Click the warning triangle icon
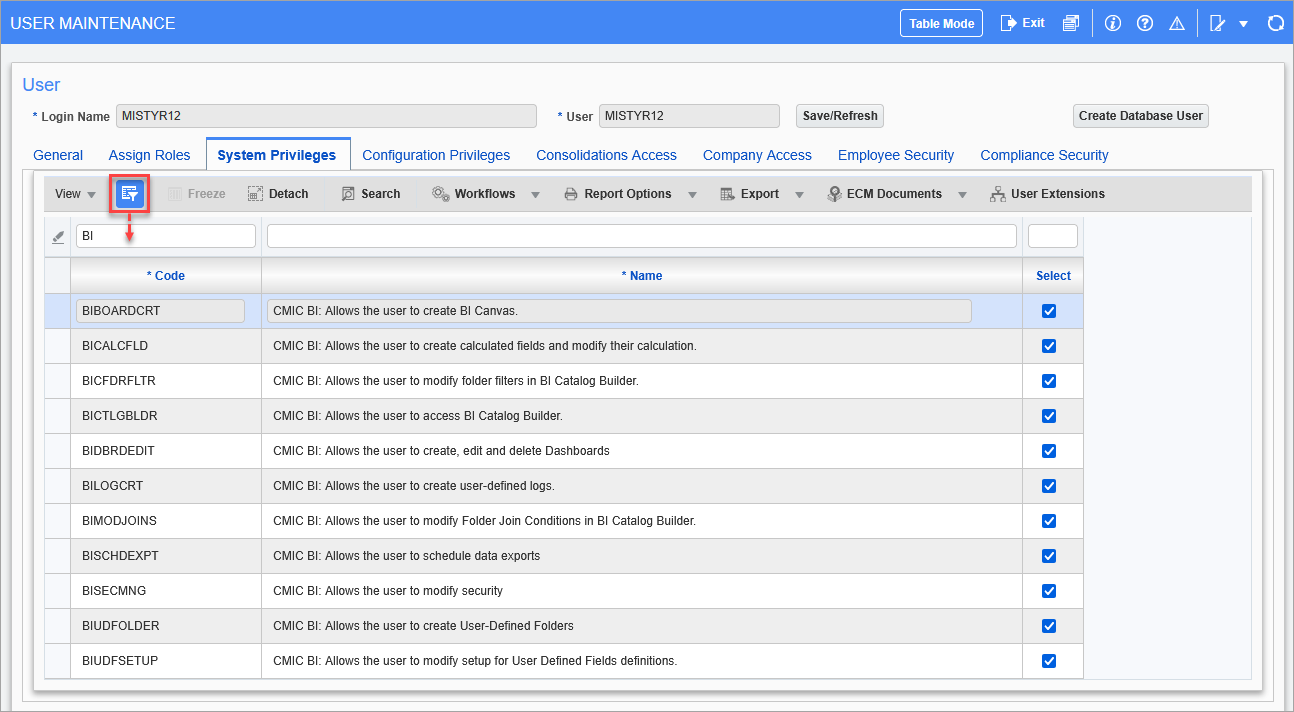The height and width of the screenshot is (712, 1294). pyautogui.click(x=1177, y=23)
